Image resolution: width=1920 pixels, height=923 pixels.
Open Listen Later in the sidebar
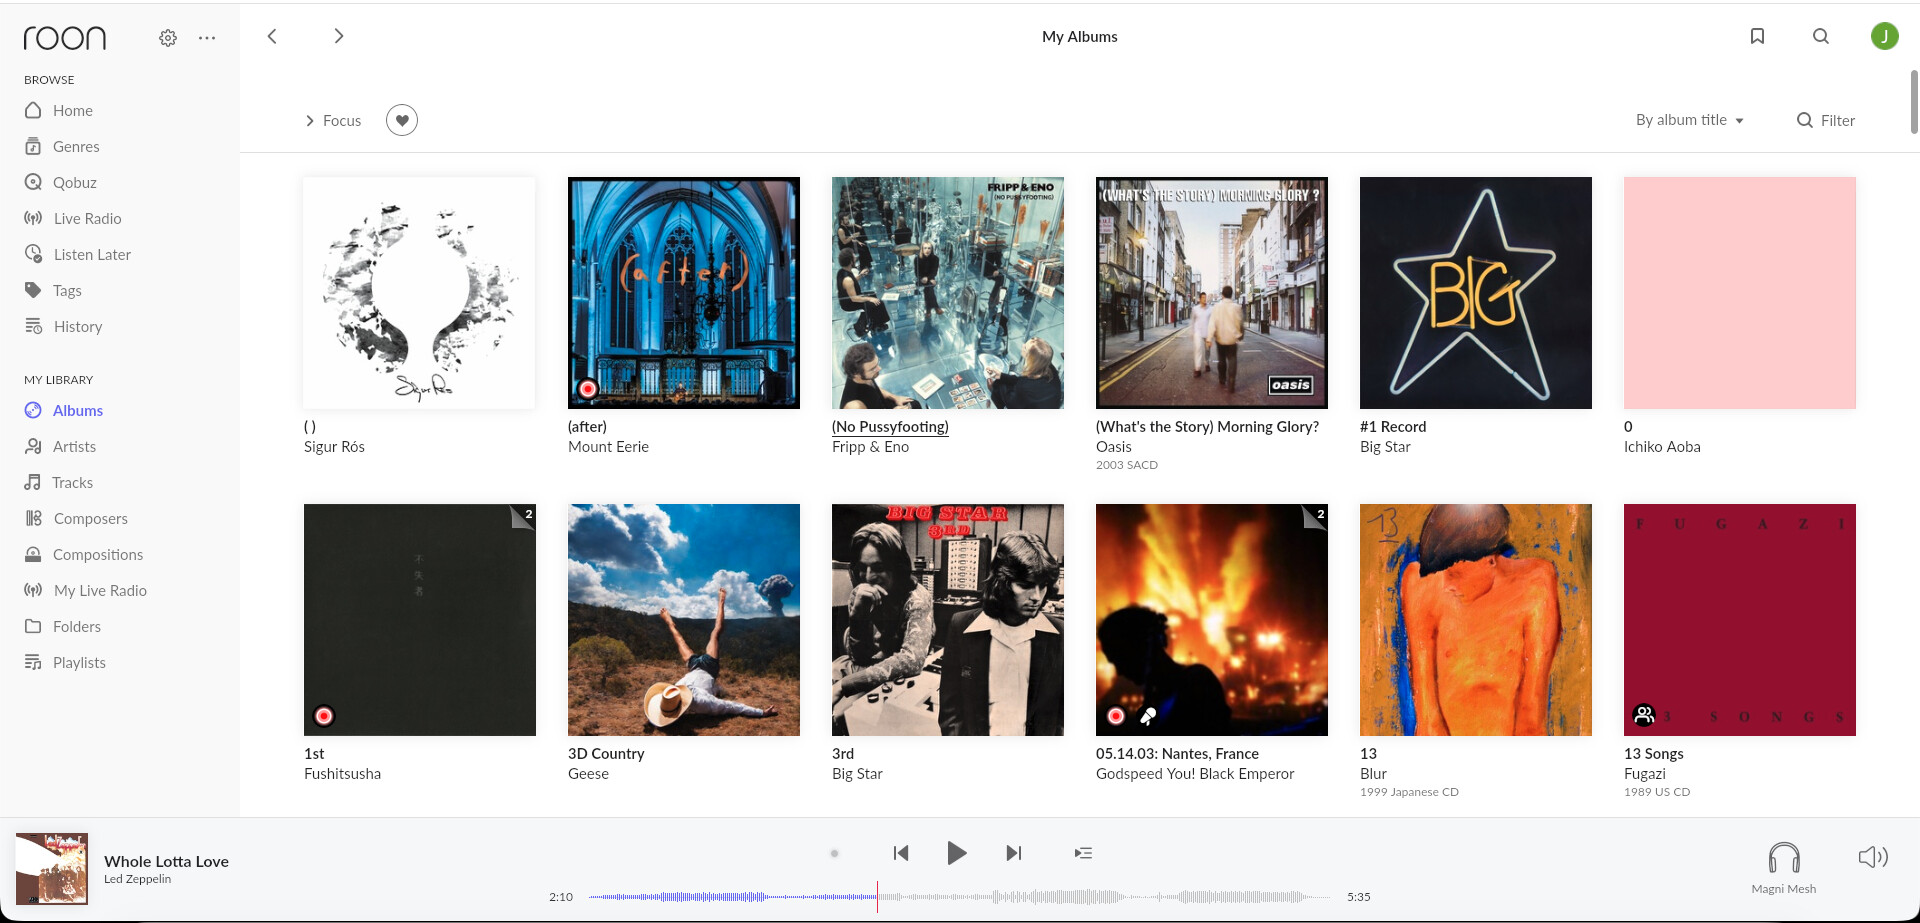point(78,254)
